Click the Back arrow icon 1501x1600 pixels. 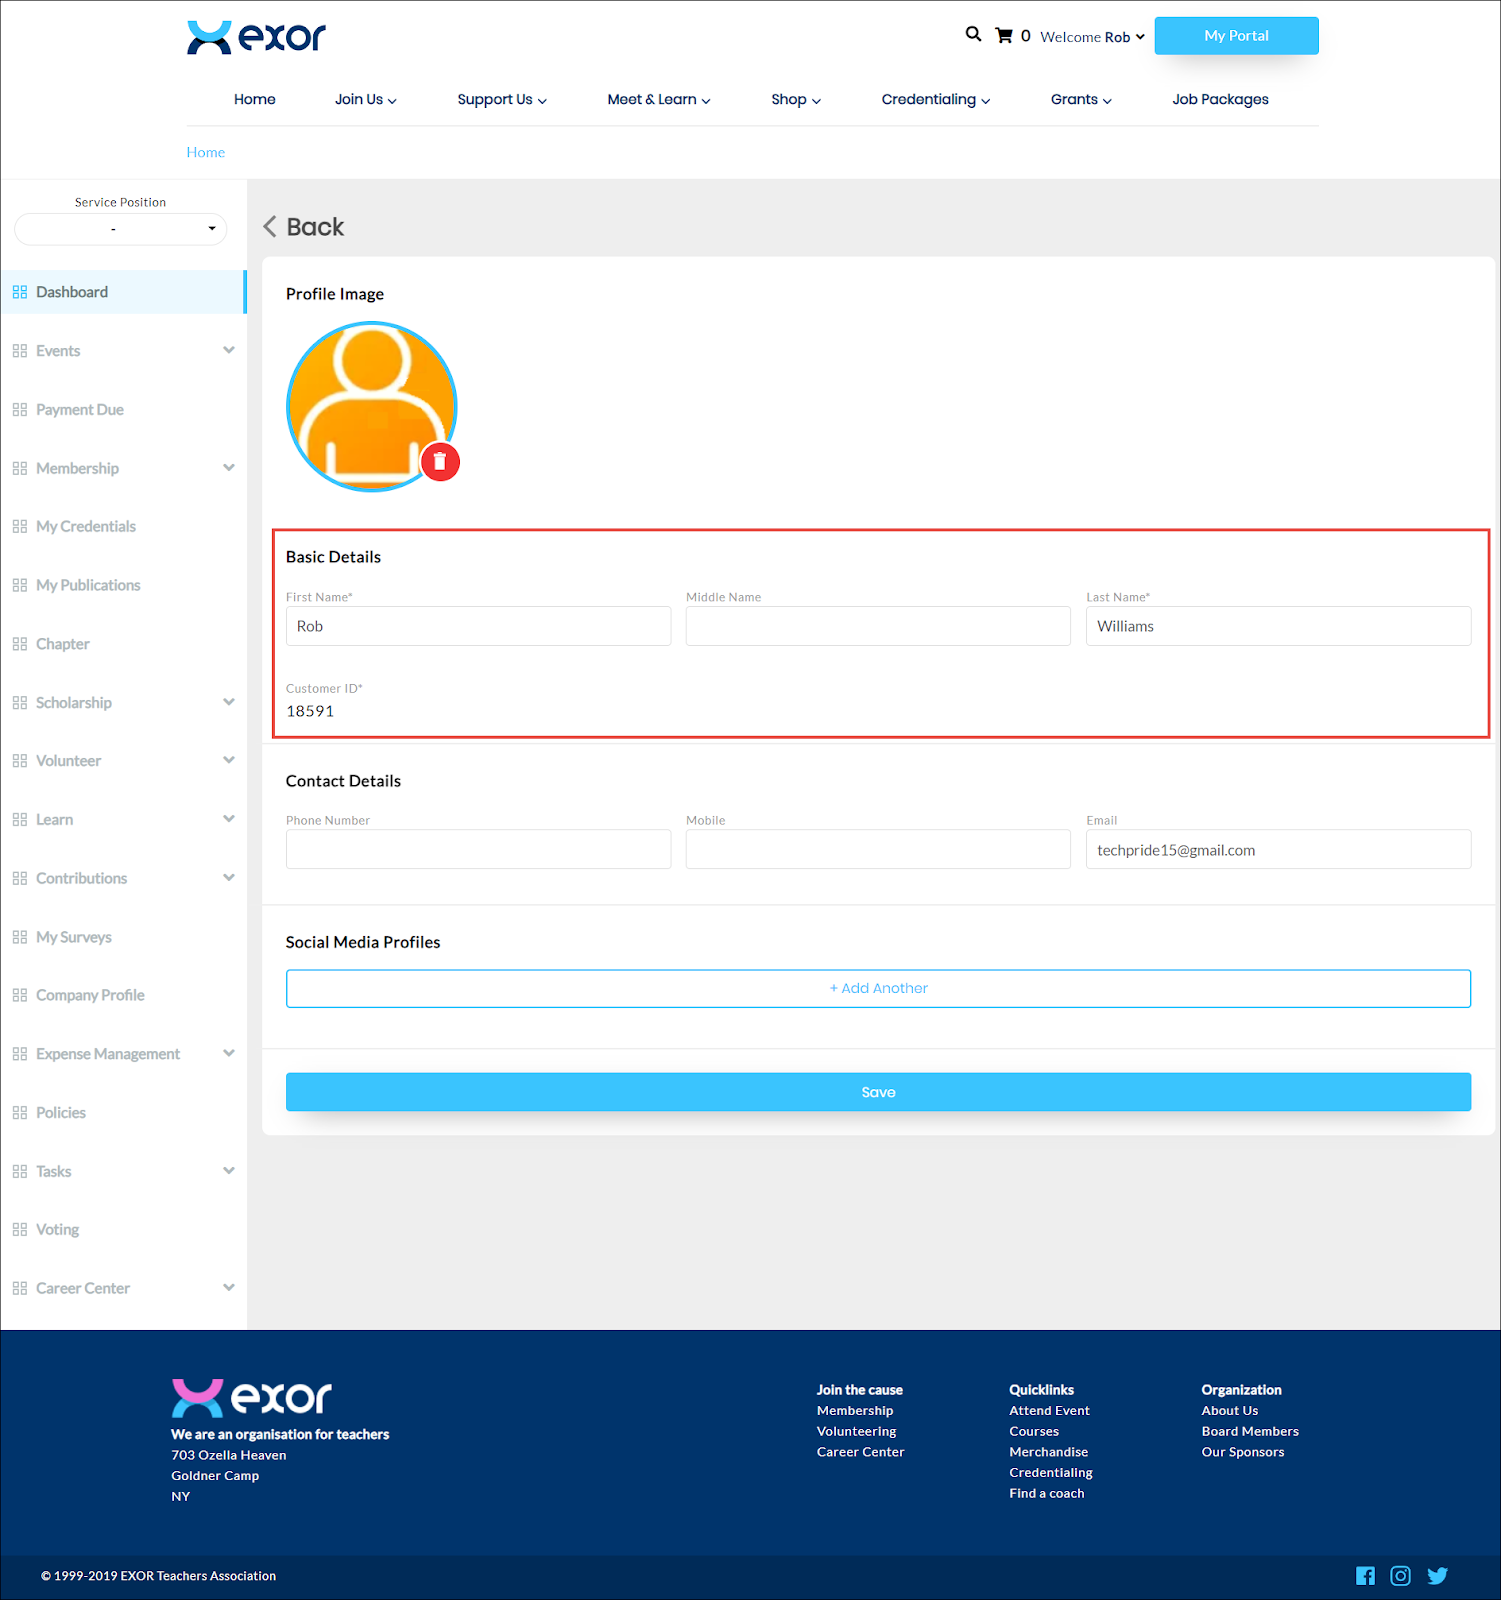click(x=270, y=227)
